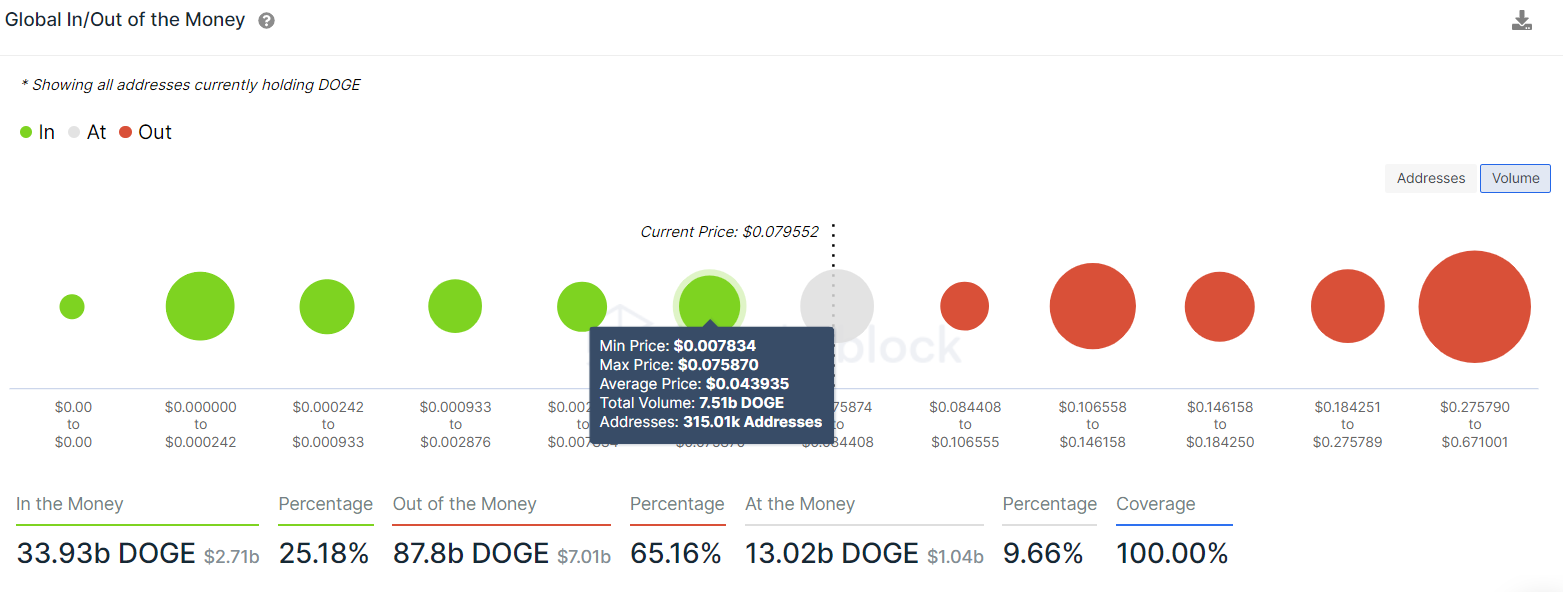Toggle the green In legend marker

point(26,132)
